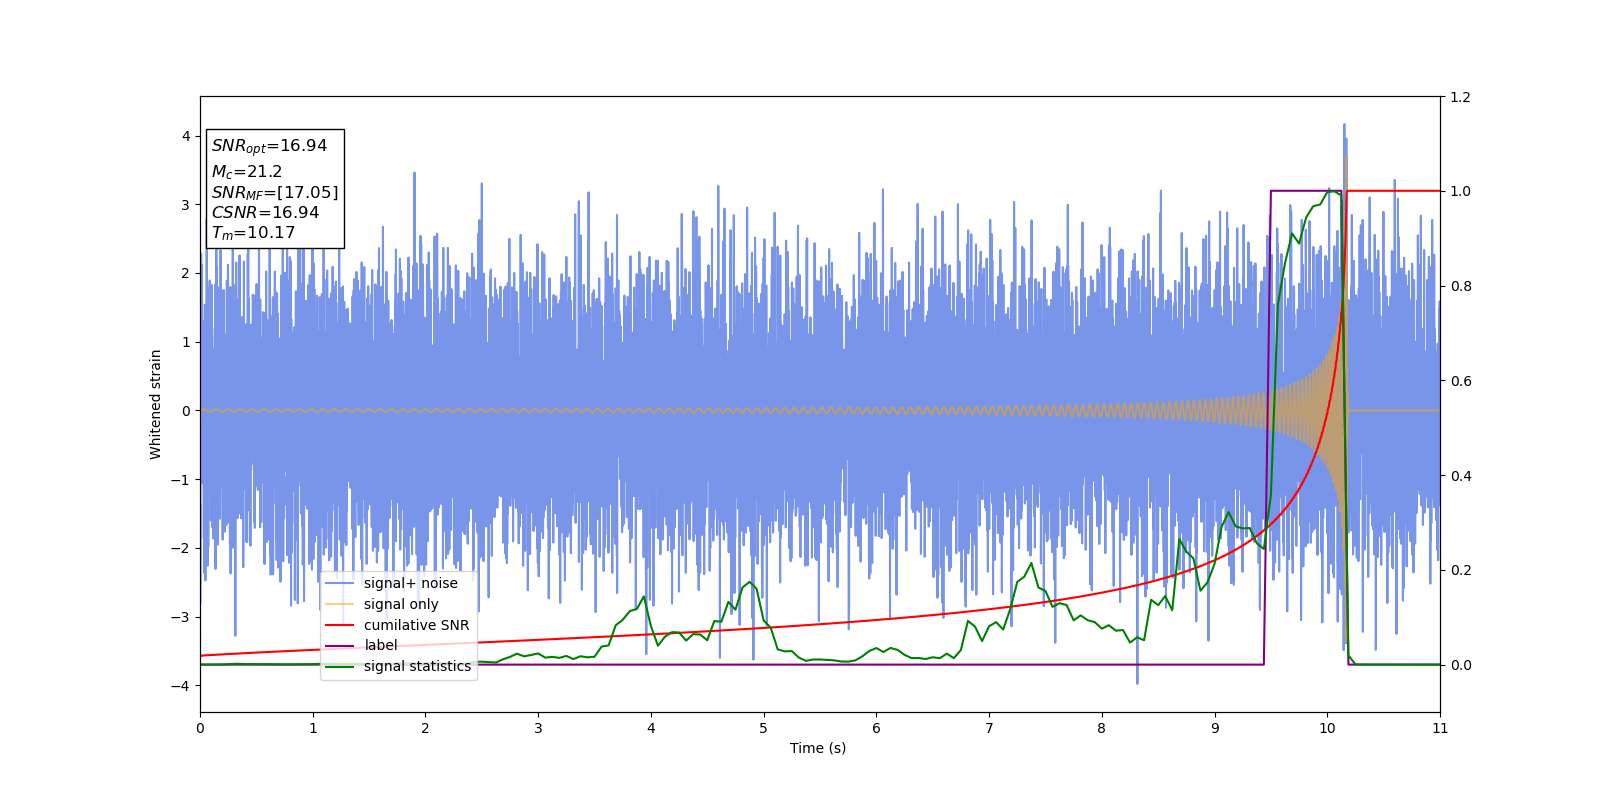The height and width of the screenshot is (800, 1600).
Task: Click right axis tick label 0.6
Action: 1461,381
